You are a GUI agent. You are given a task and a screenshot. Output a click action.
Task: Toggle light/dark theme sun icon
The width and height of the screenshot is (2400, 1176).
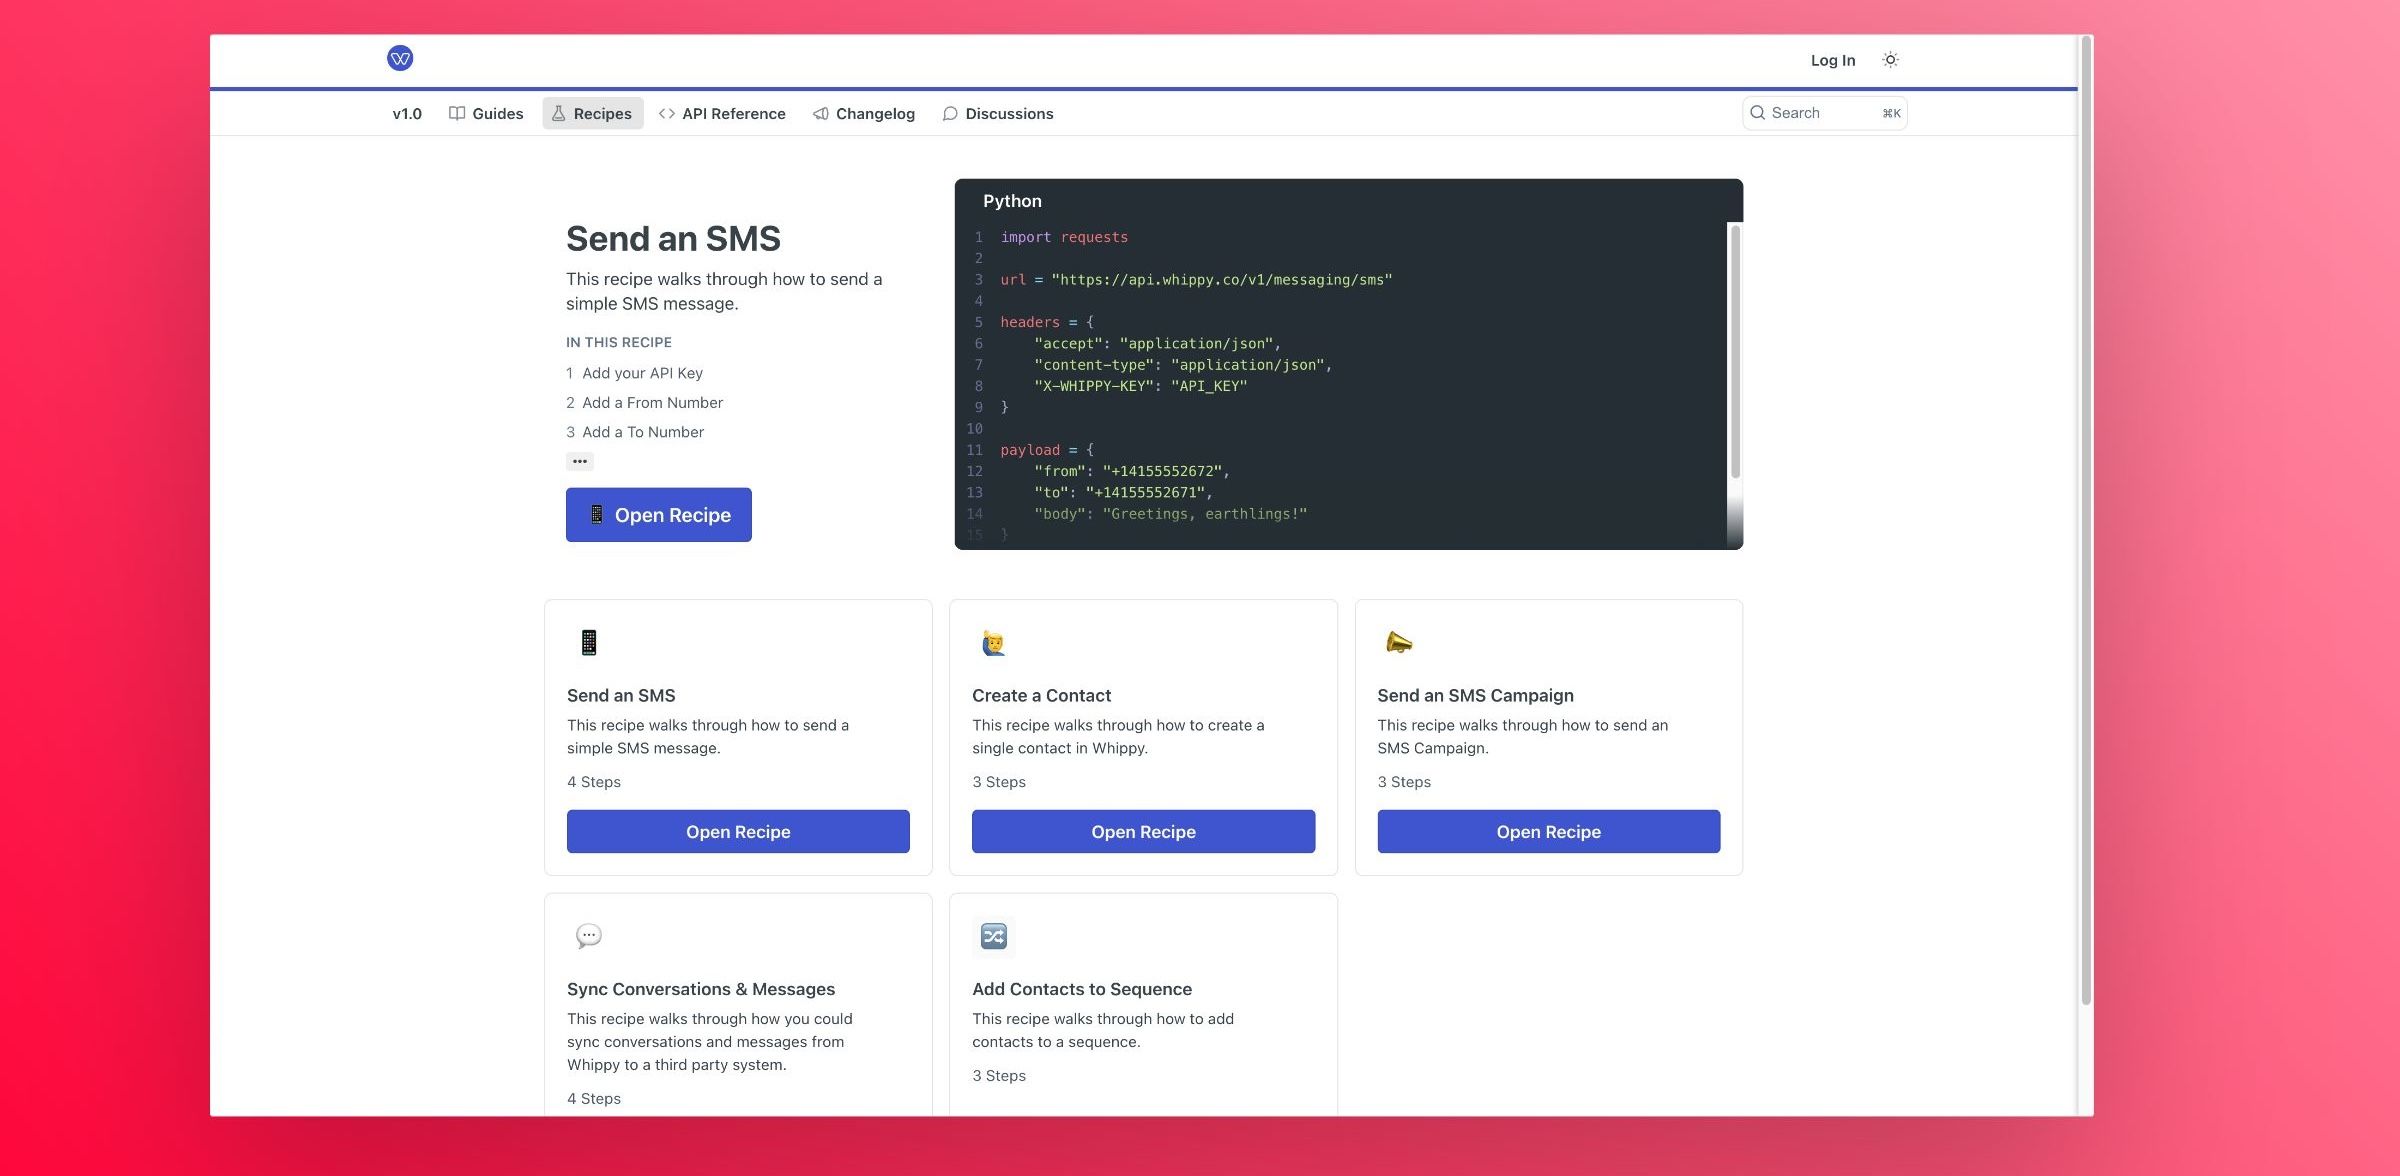coord(1890,60)
